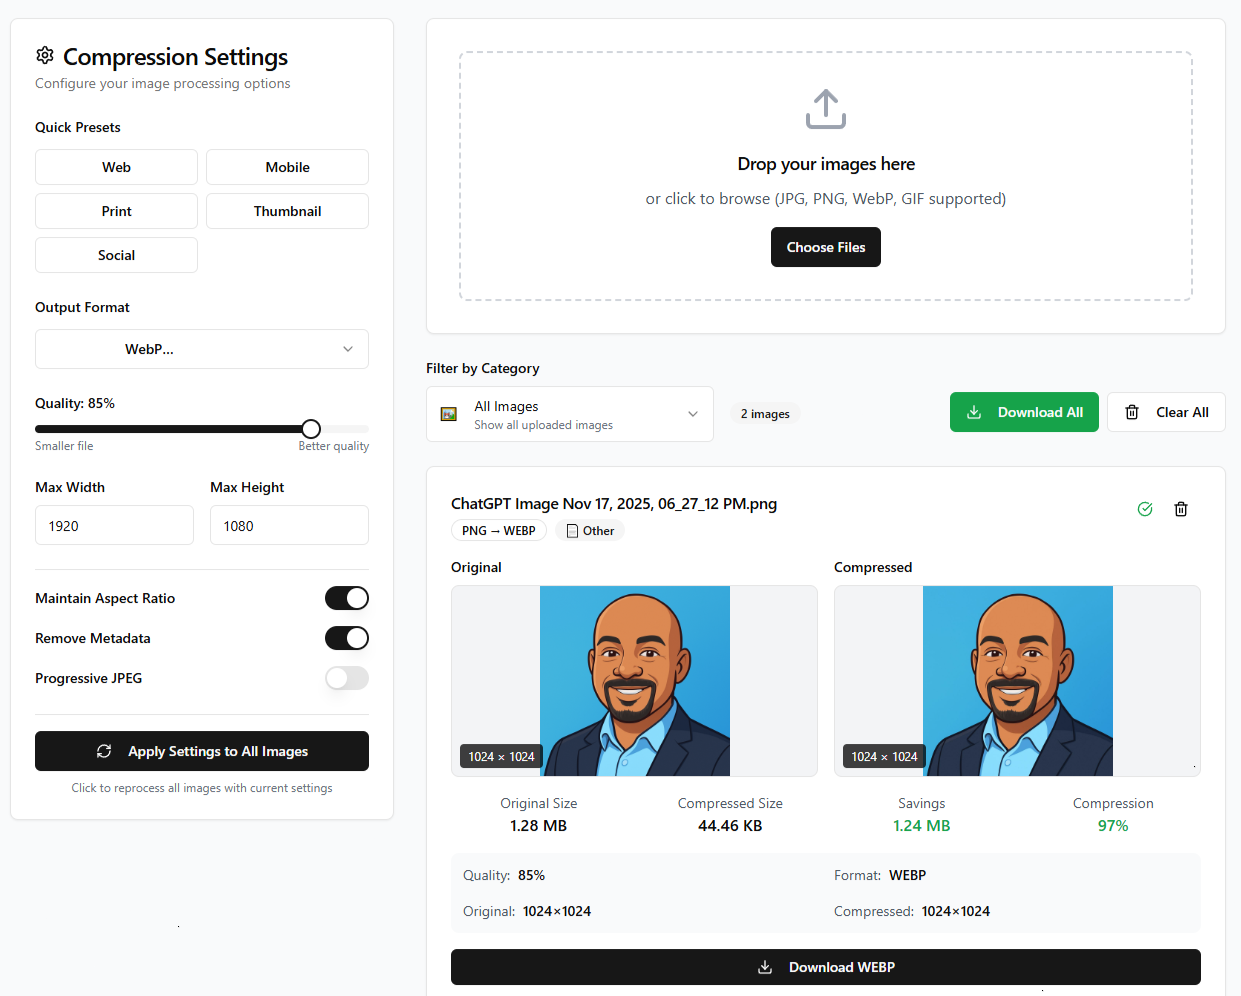Click the Max Height input field
The height and width of the screenshot is (996, 1241).
[289, 525]
